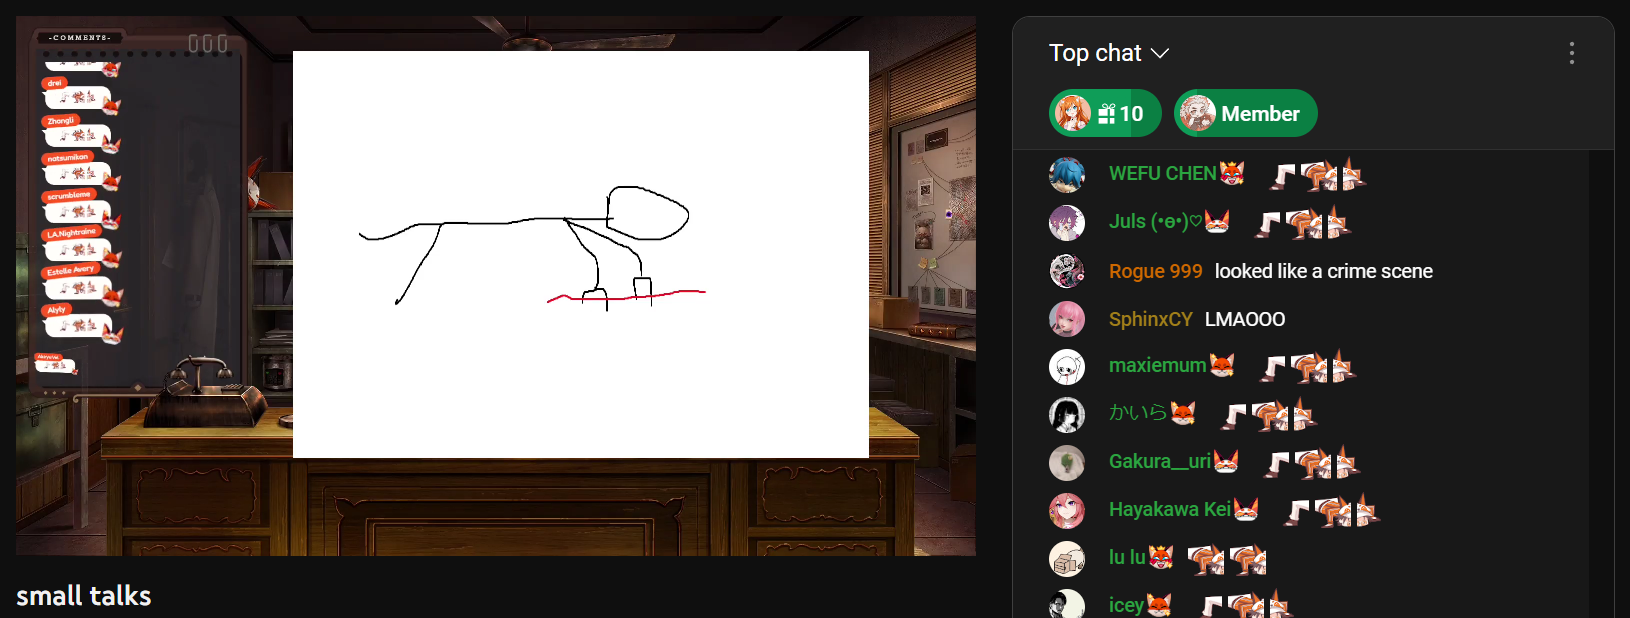Click fox emotes in lu lu's message
Image resolution: width=1630 pixels, height=618 pixels.
point(1227,559)
